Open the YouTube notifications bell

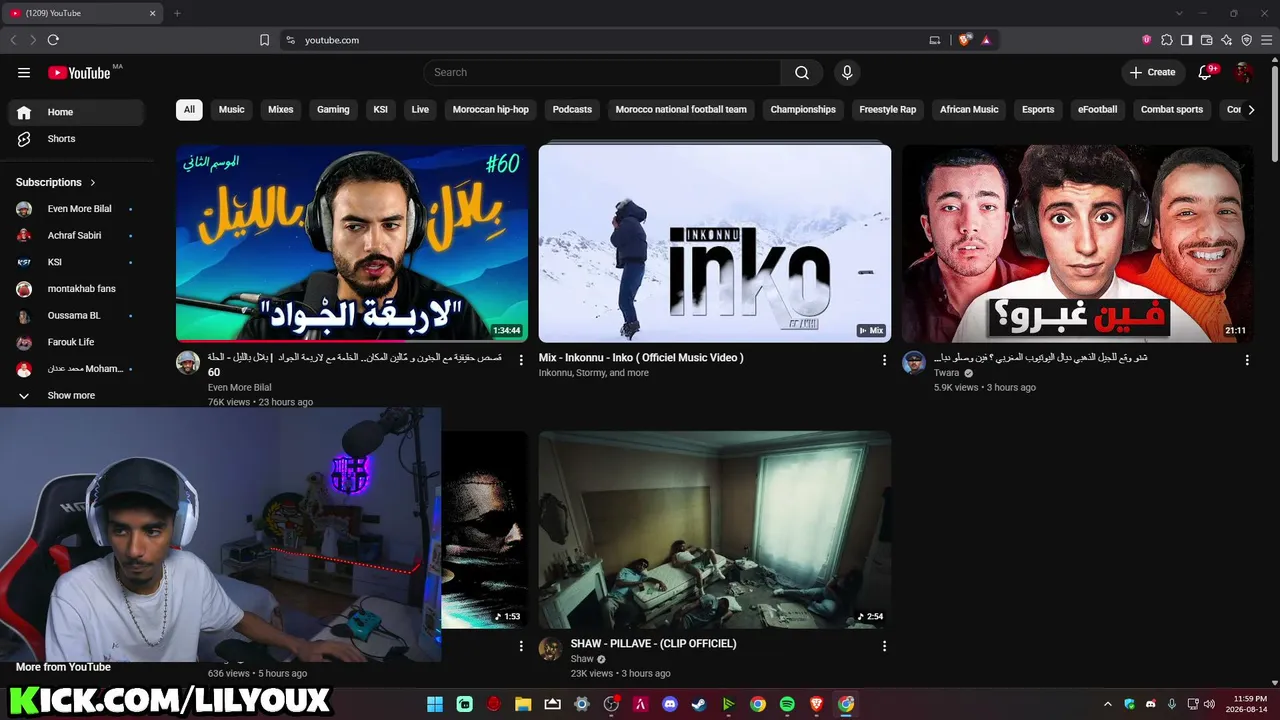click(x=1205, y=72)
